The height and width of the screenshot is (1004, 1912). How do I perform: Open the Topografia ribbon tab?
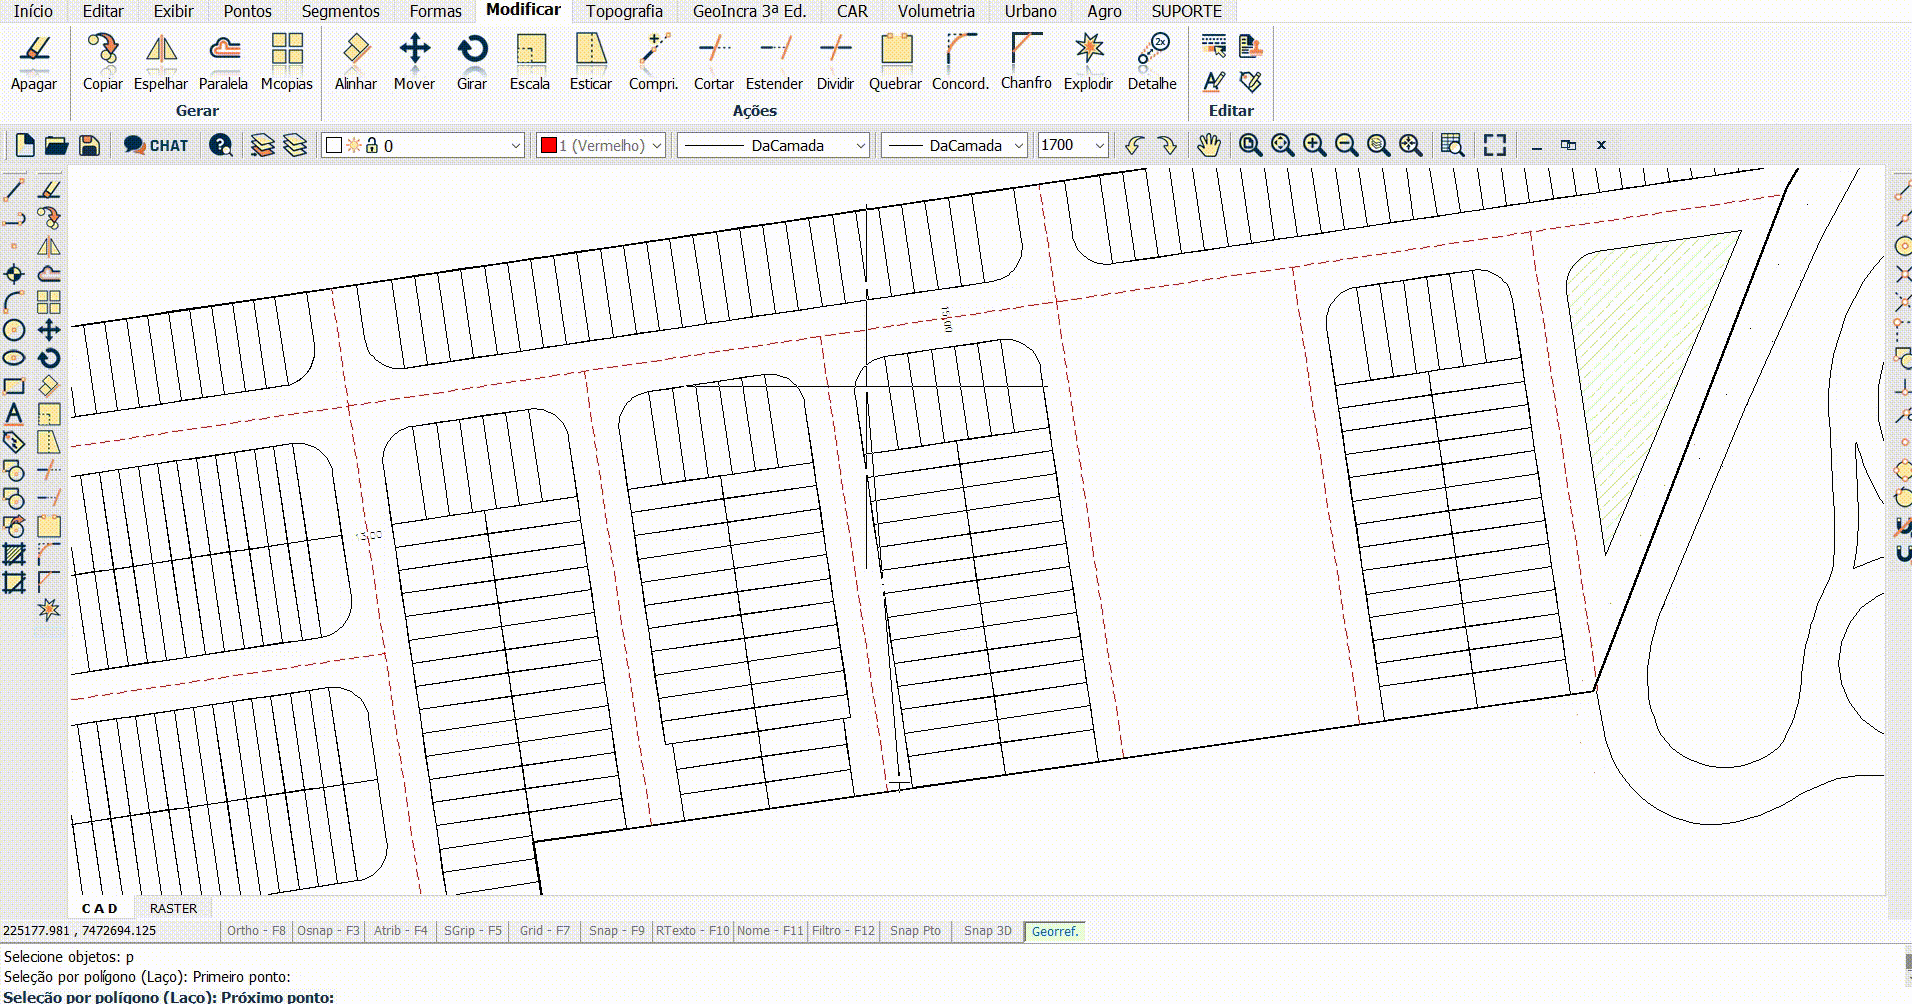click(624, 11)
